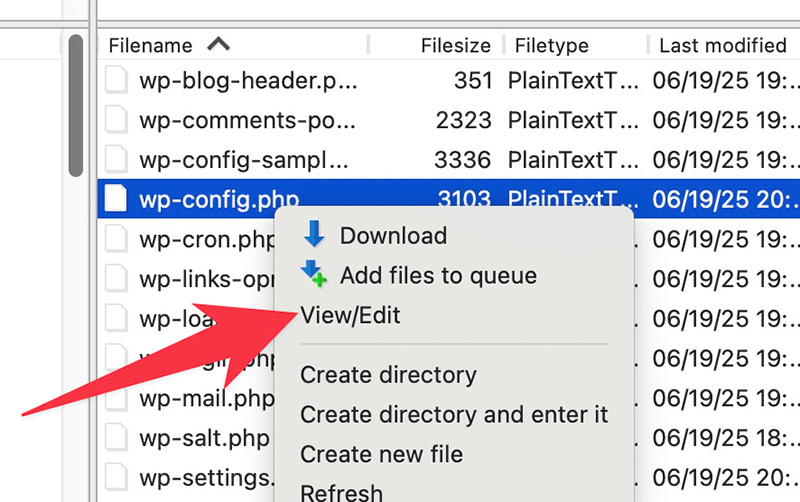The image size is (800, 502).
Task: Click the add-to-queue plus arrow icon
Action: (x=314, y=274)
